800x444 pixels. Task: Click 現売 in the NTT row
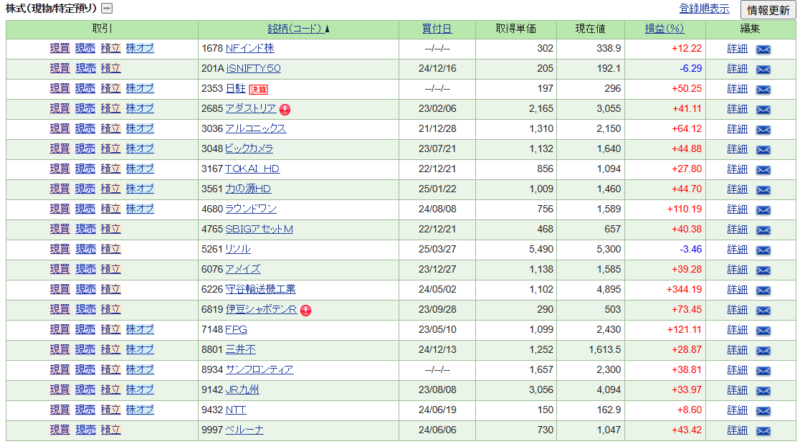85,409
